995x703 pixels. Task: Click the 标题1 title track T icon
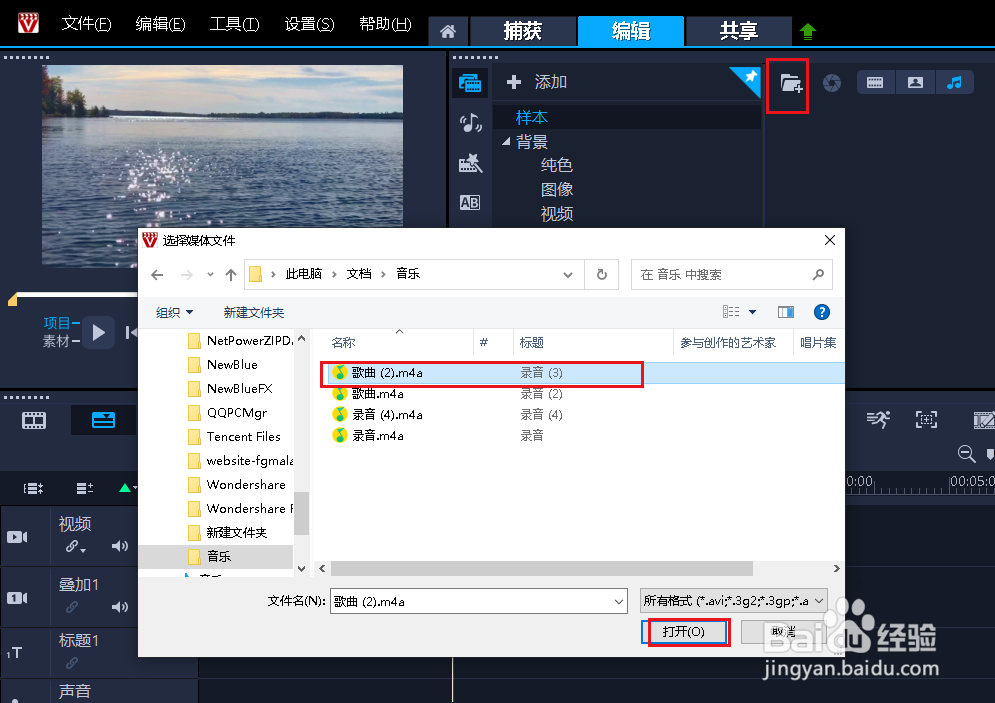[15, 652]
